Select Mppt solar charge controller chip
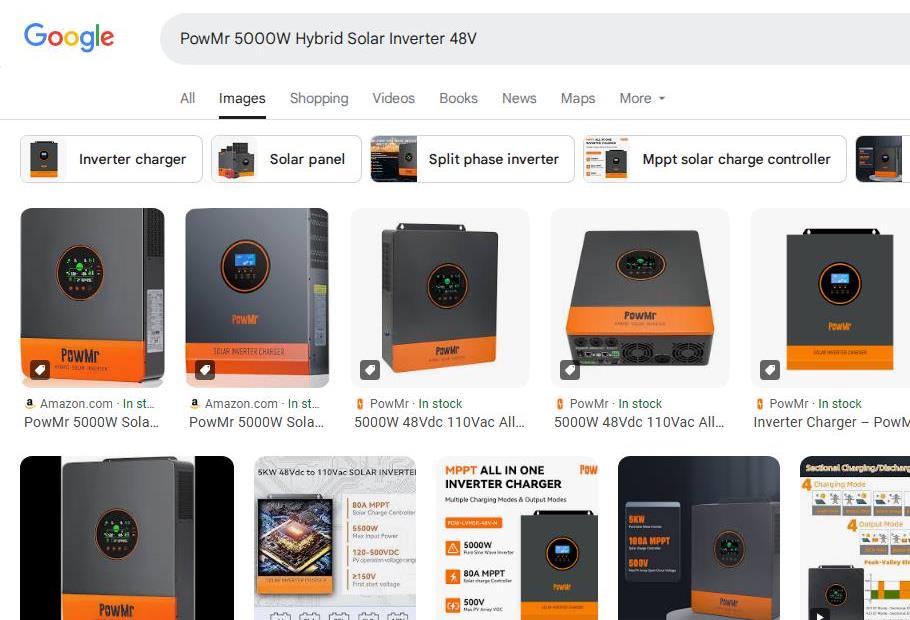910x620 pixels. [715, 159]
